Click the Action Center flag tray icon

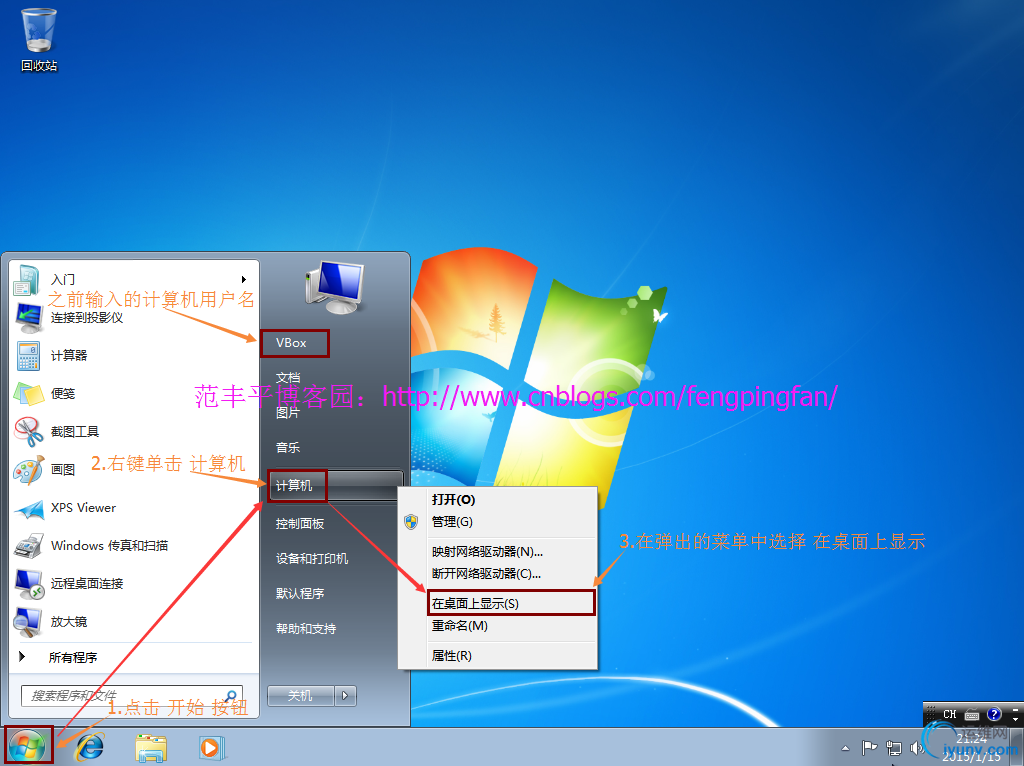tap(869, 748)
